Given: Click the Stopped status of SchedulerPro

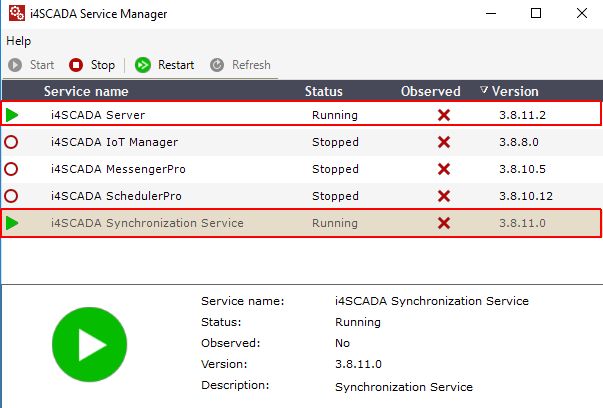Looking at the screenshot, I should [x=335, y=196].
